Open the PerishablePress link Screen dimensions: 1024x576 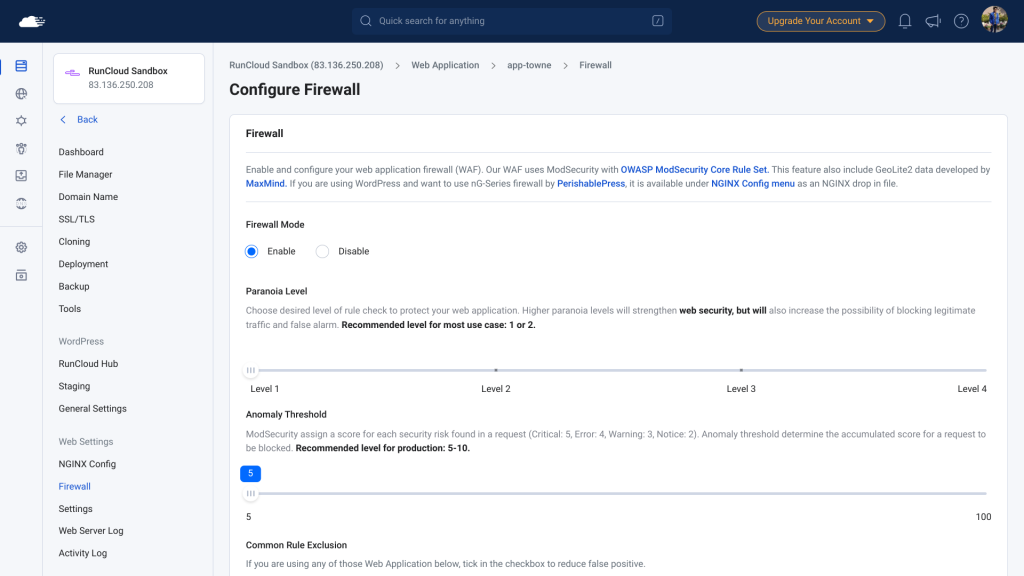pos(591,184)
